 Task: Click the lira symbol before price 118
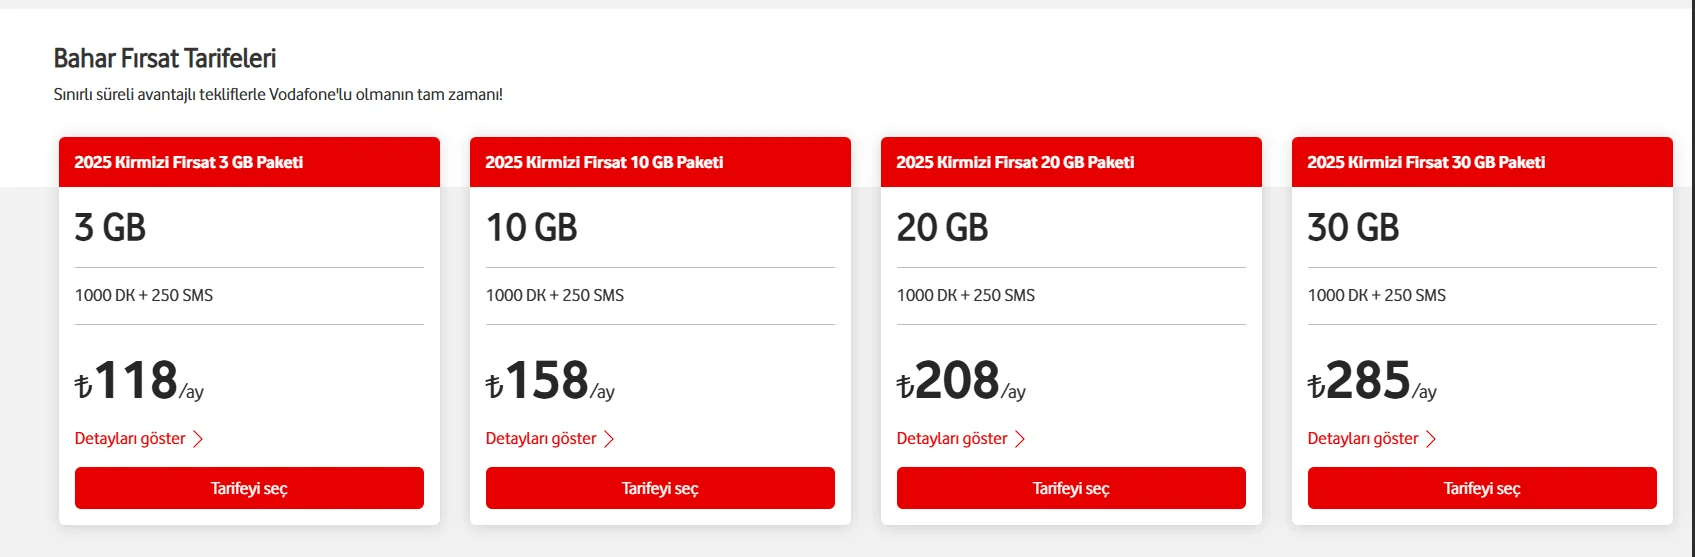pos(83,385)
